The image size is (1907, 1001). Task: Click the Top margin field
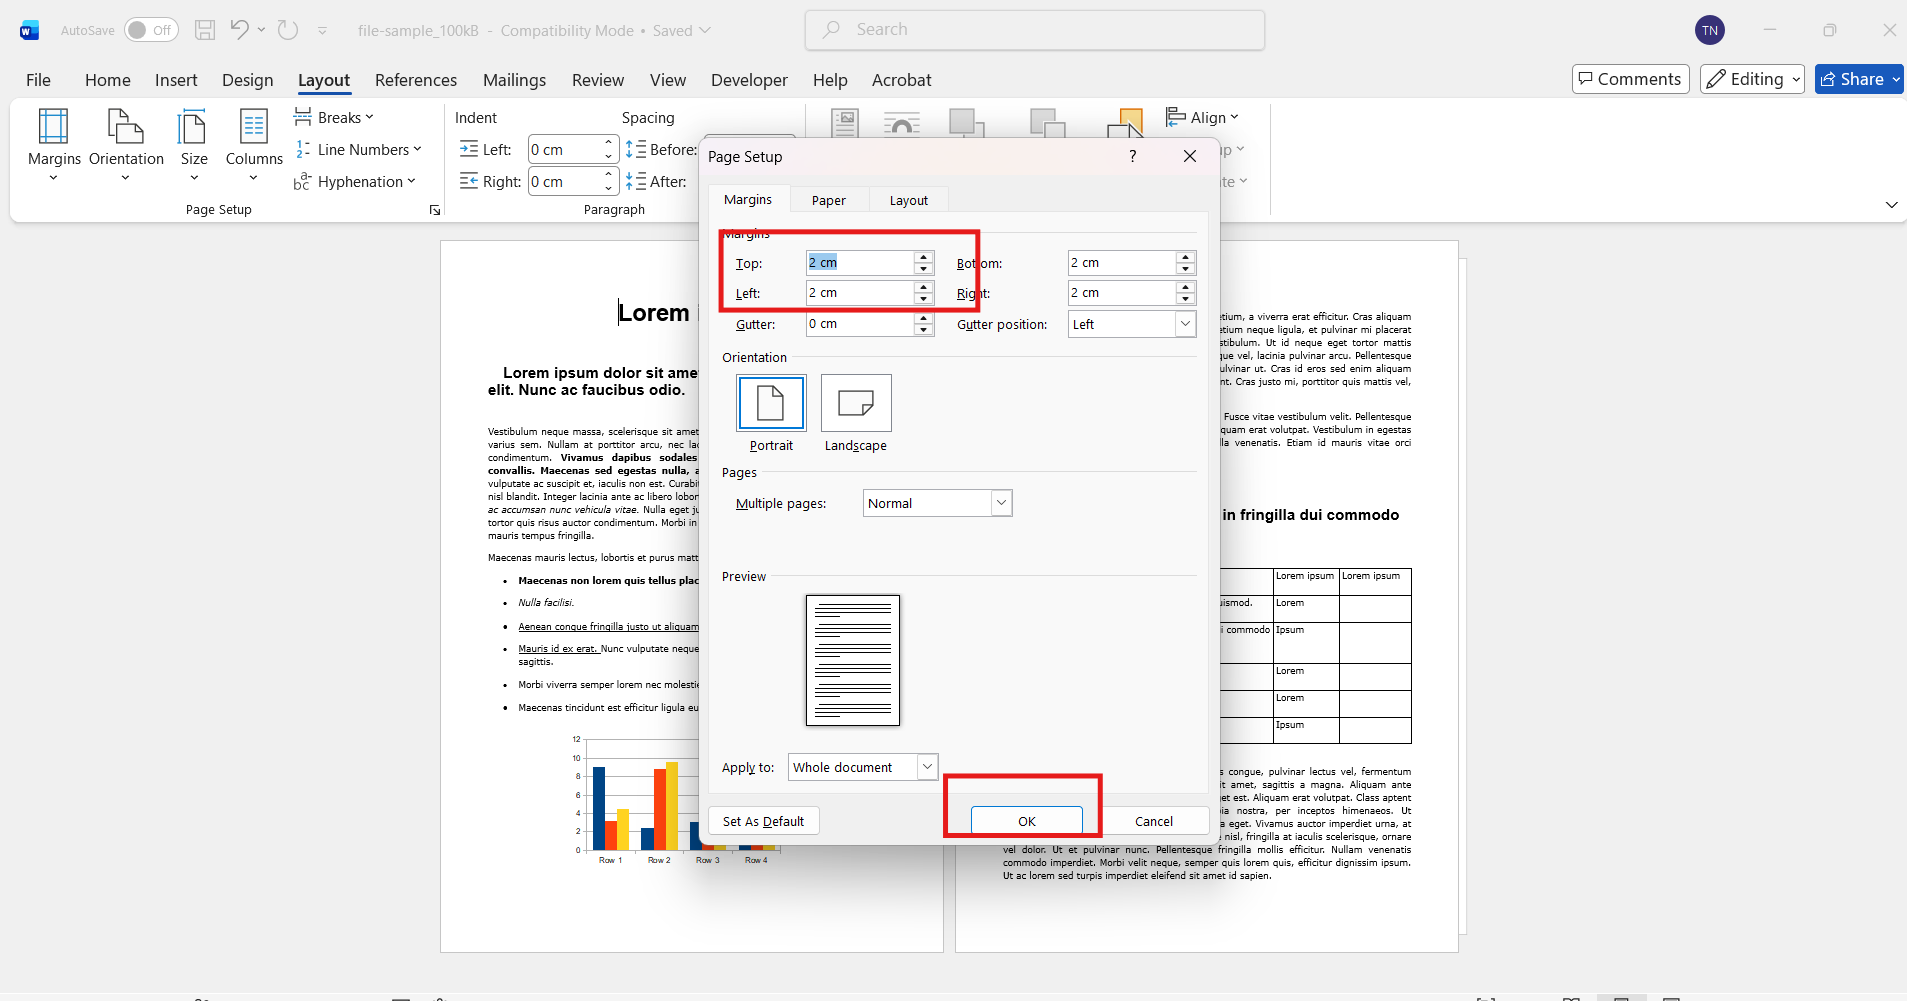tap(860, 262)
